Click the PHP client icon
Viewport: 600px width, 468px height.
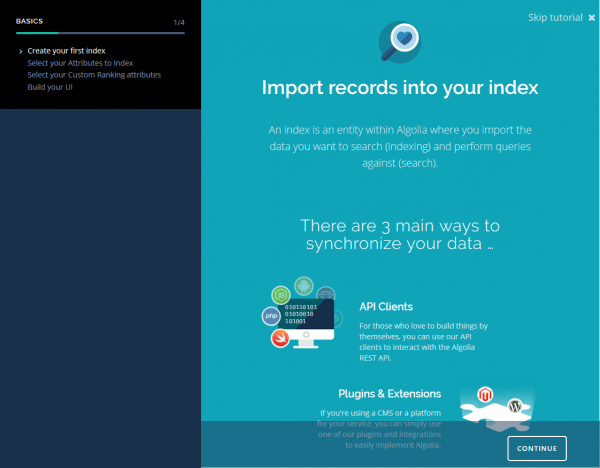[x=271, y=316]
